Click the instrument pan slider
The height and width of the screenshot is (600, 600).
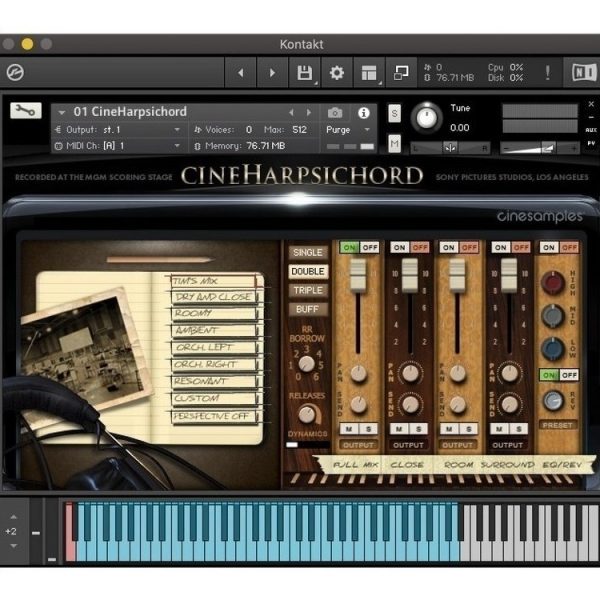pyautogui.click(x=450, y=148)
